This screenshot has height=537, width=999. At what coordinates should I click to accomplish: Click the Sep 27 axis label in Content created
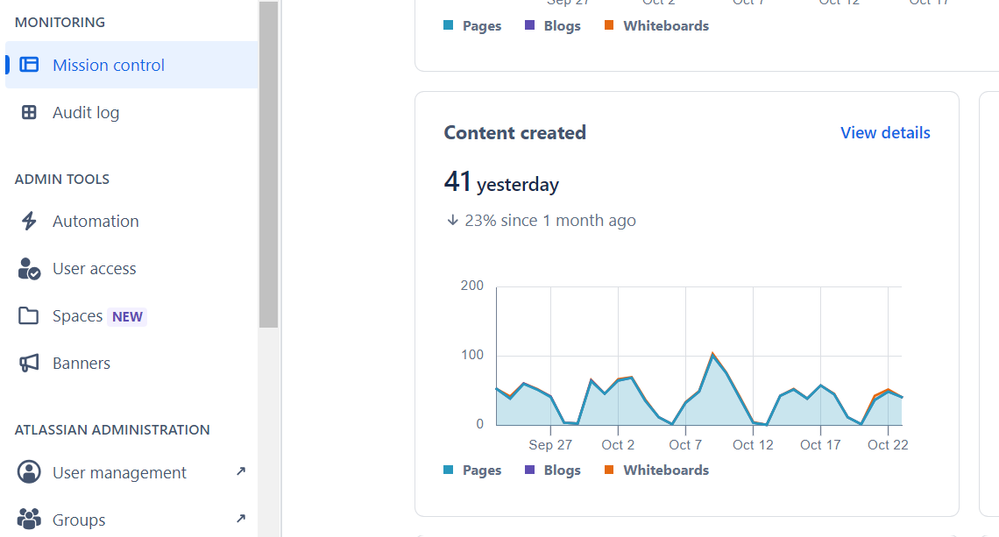(550, 445)
